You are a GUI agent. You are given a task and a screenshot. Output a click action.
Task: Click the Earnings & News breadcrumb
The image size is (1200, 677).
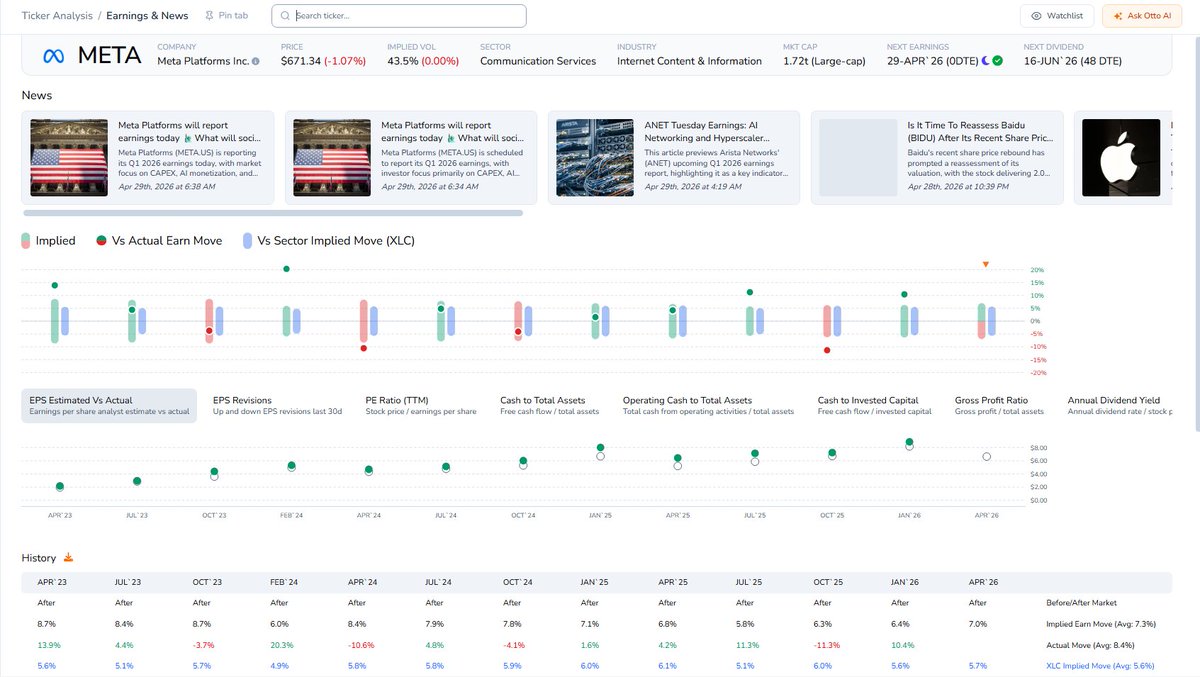point(146,16)
